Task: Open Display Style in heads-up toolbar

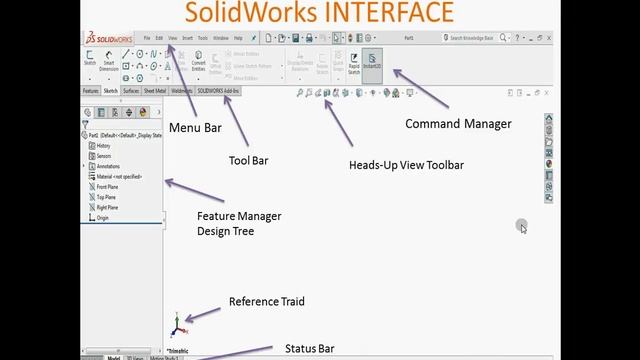Action: coord(359,93)
